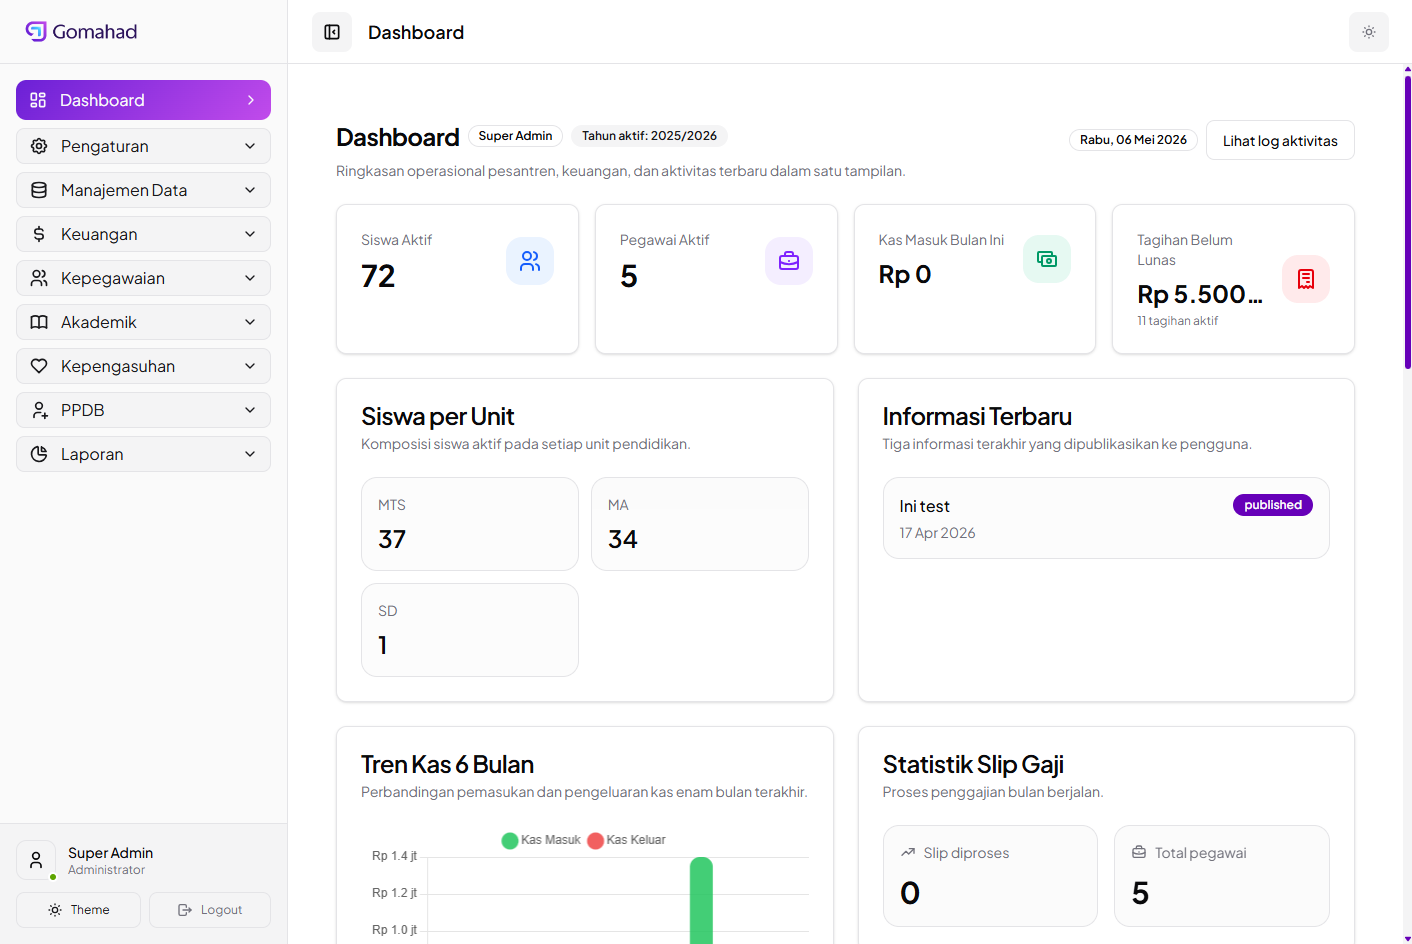This screenshot has height=944, width=1412.
Task: Expand Keuangan chevron
Action: tap(250, 234)
